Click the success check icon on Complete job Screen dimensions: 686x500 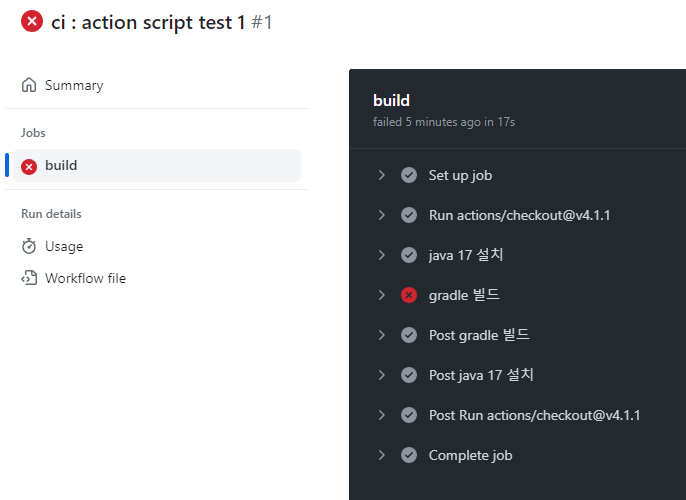(409, 455)
